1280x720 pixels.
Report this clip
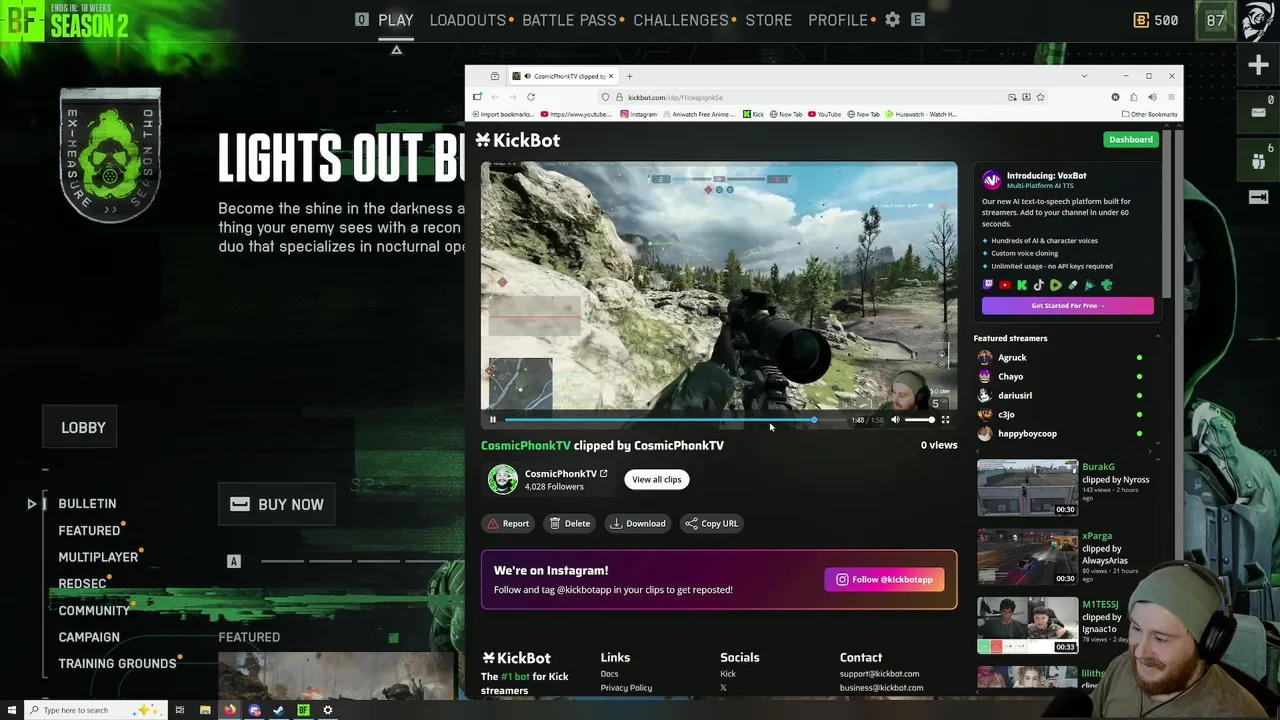(x=508, y=523)
